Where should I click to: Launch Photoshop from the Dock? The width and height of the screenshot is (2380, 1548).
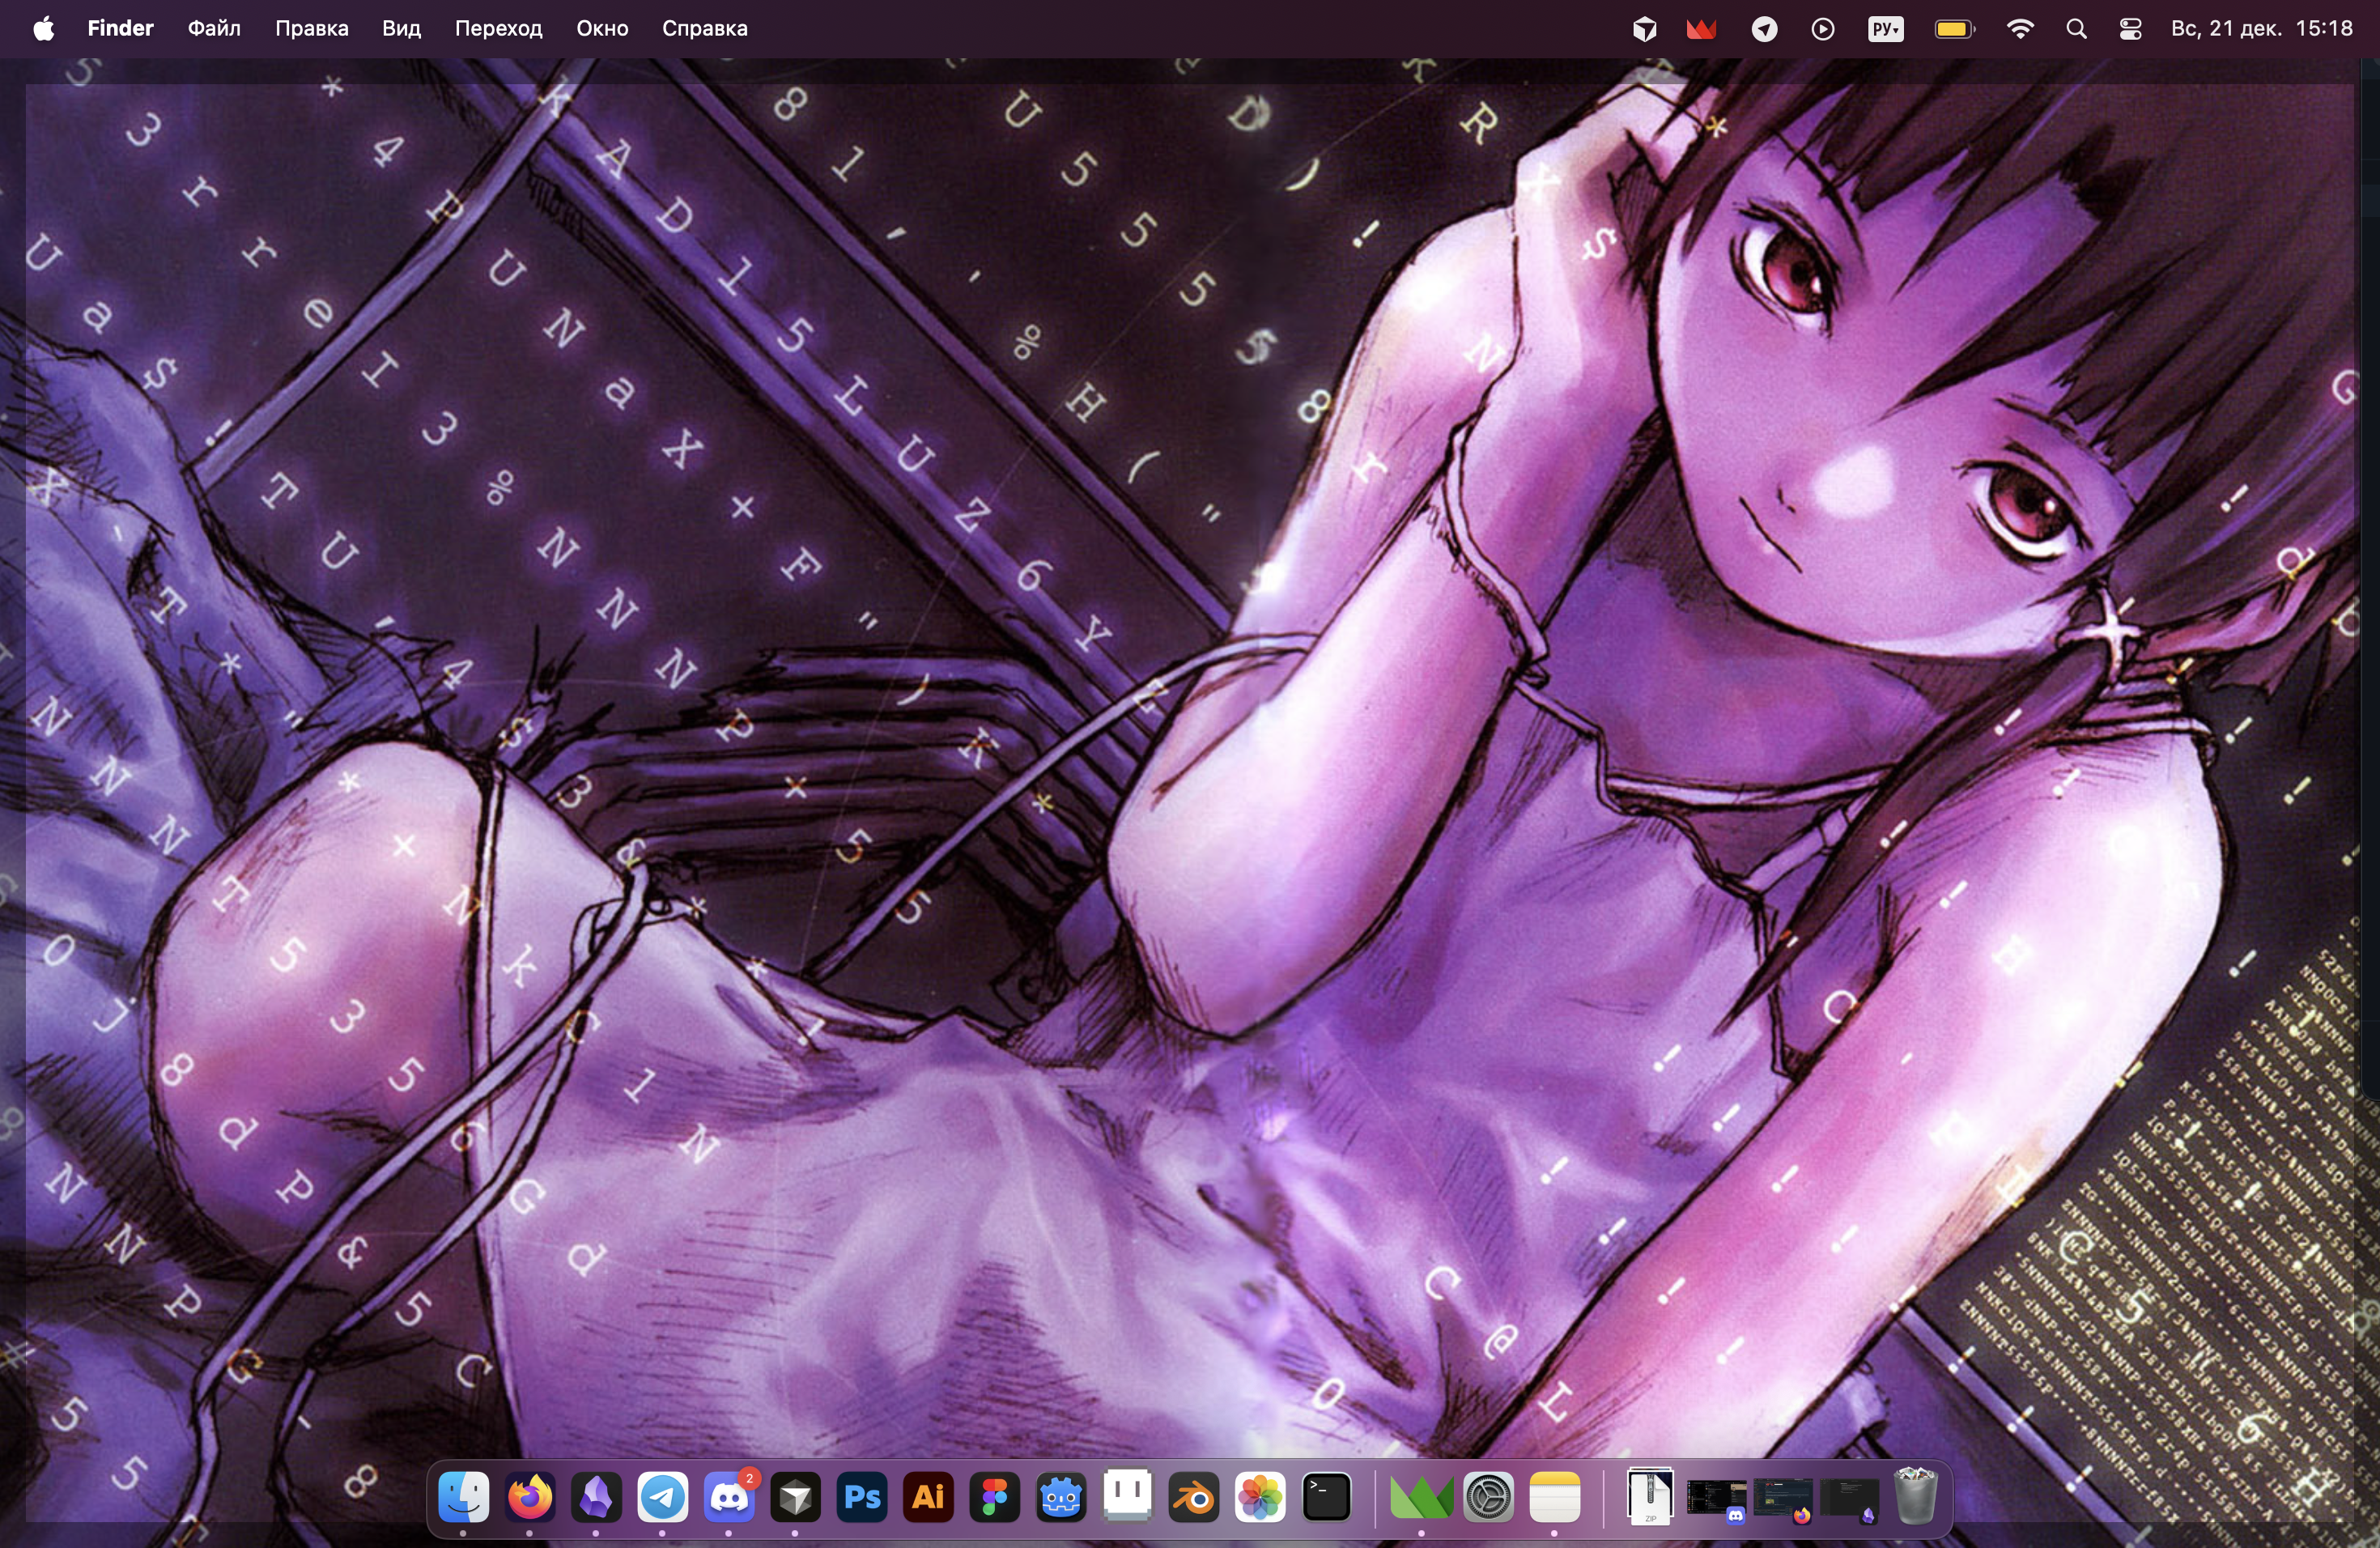coord(862,1497)
